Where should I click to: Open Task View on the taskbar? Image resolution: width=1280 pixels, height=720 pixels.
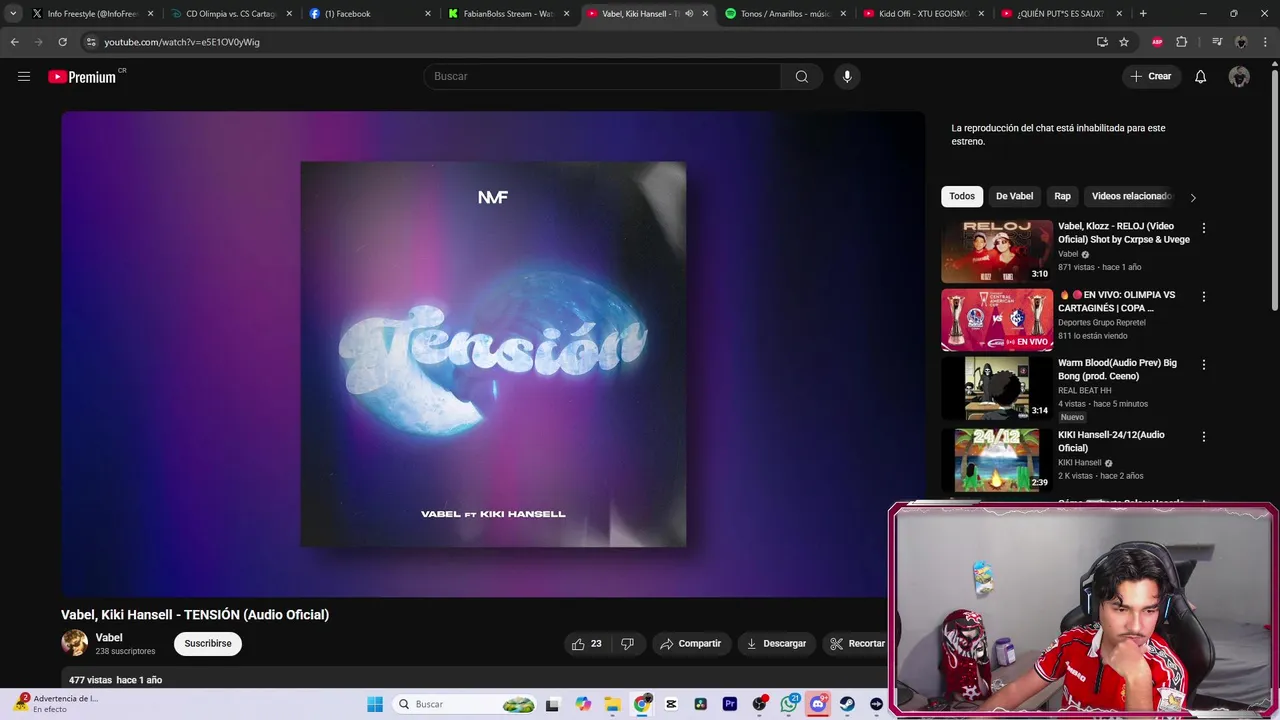553,704
